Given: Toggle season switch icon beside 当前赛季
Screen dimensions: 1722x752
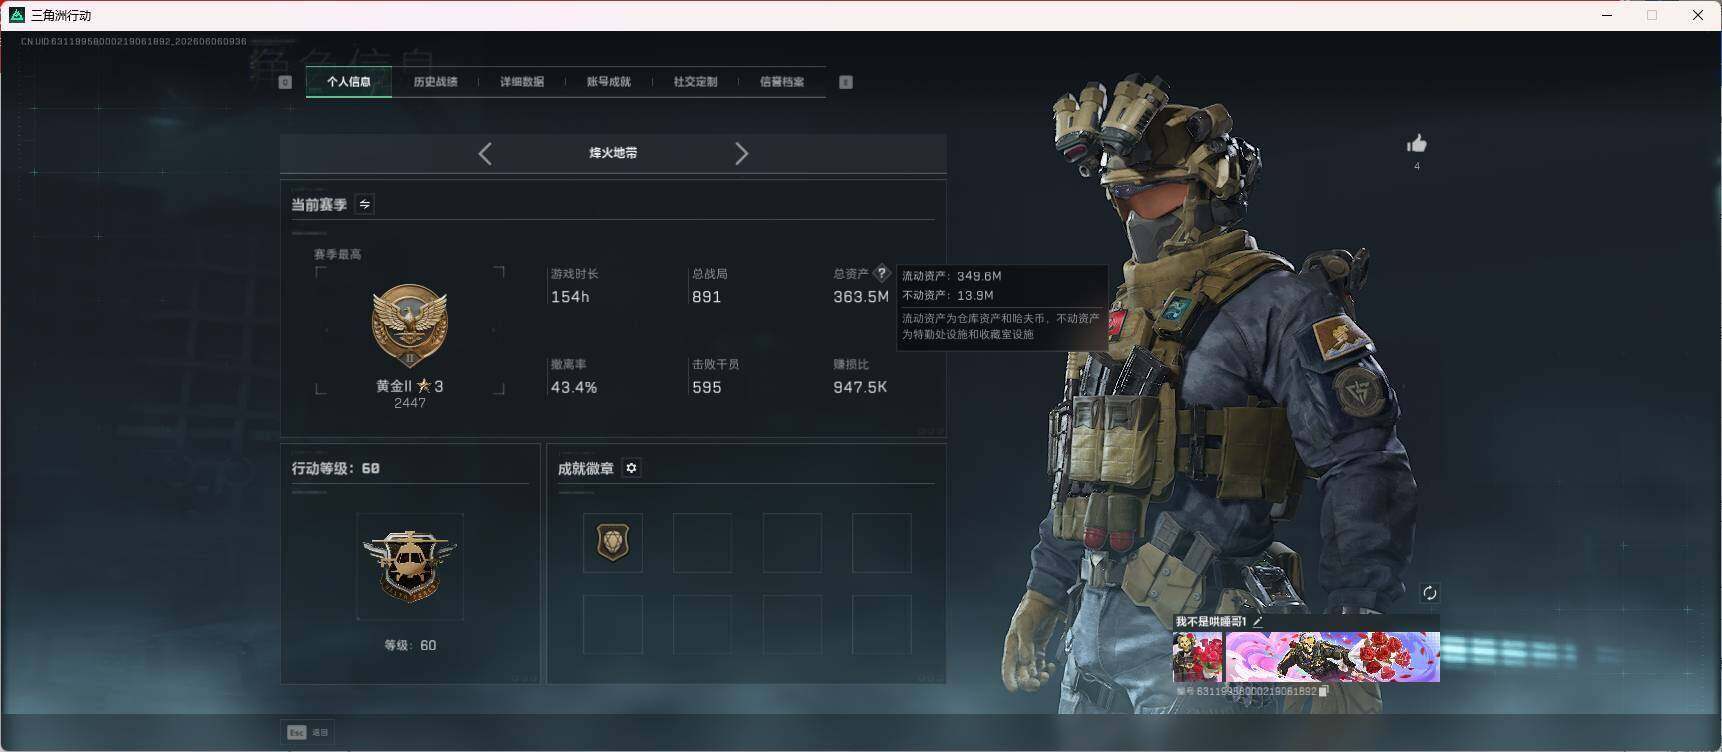Looking at the screenshot, I should click(x=365, y=204).
